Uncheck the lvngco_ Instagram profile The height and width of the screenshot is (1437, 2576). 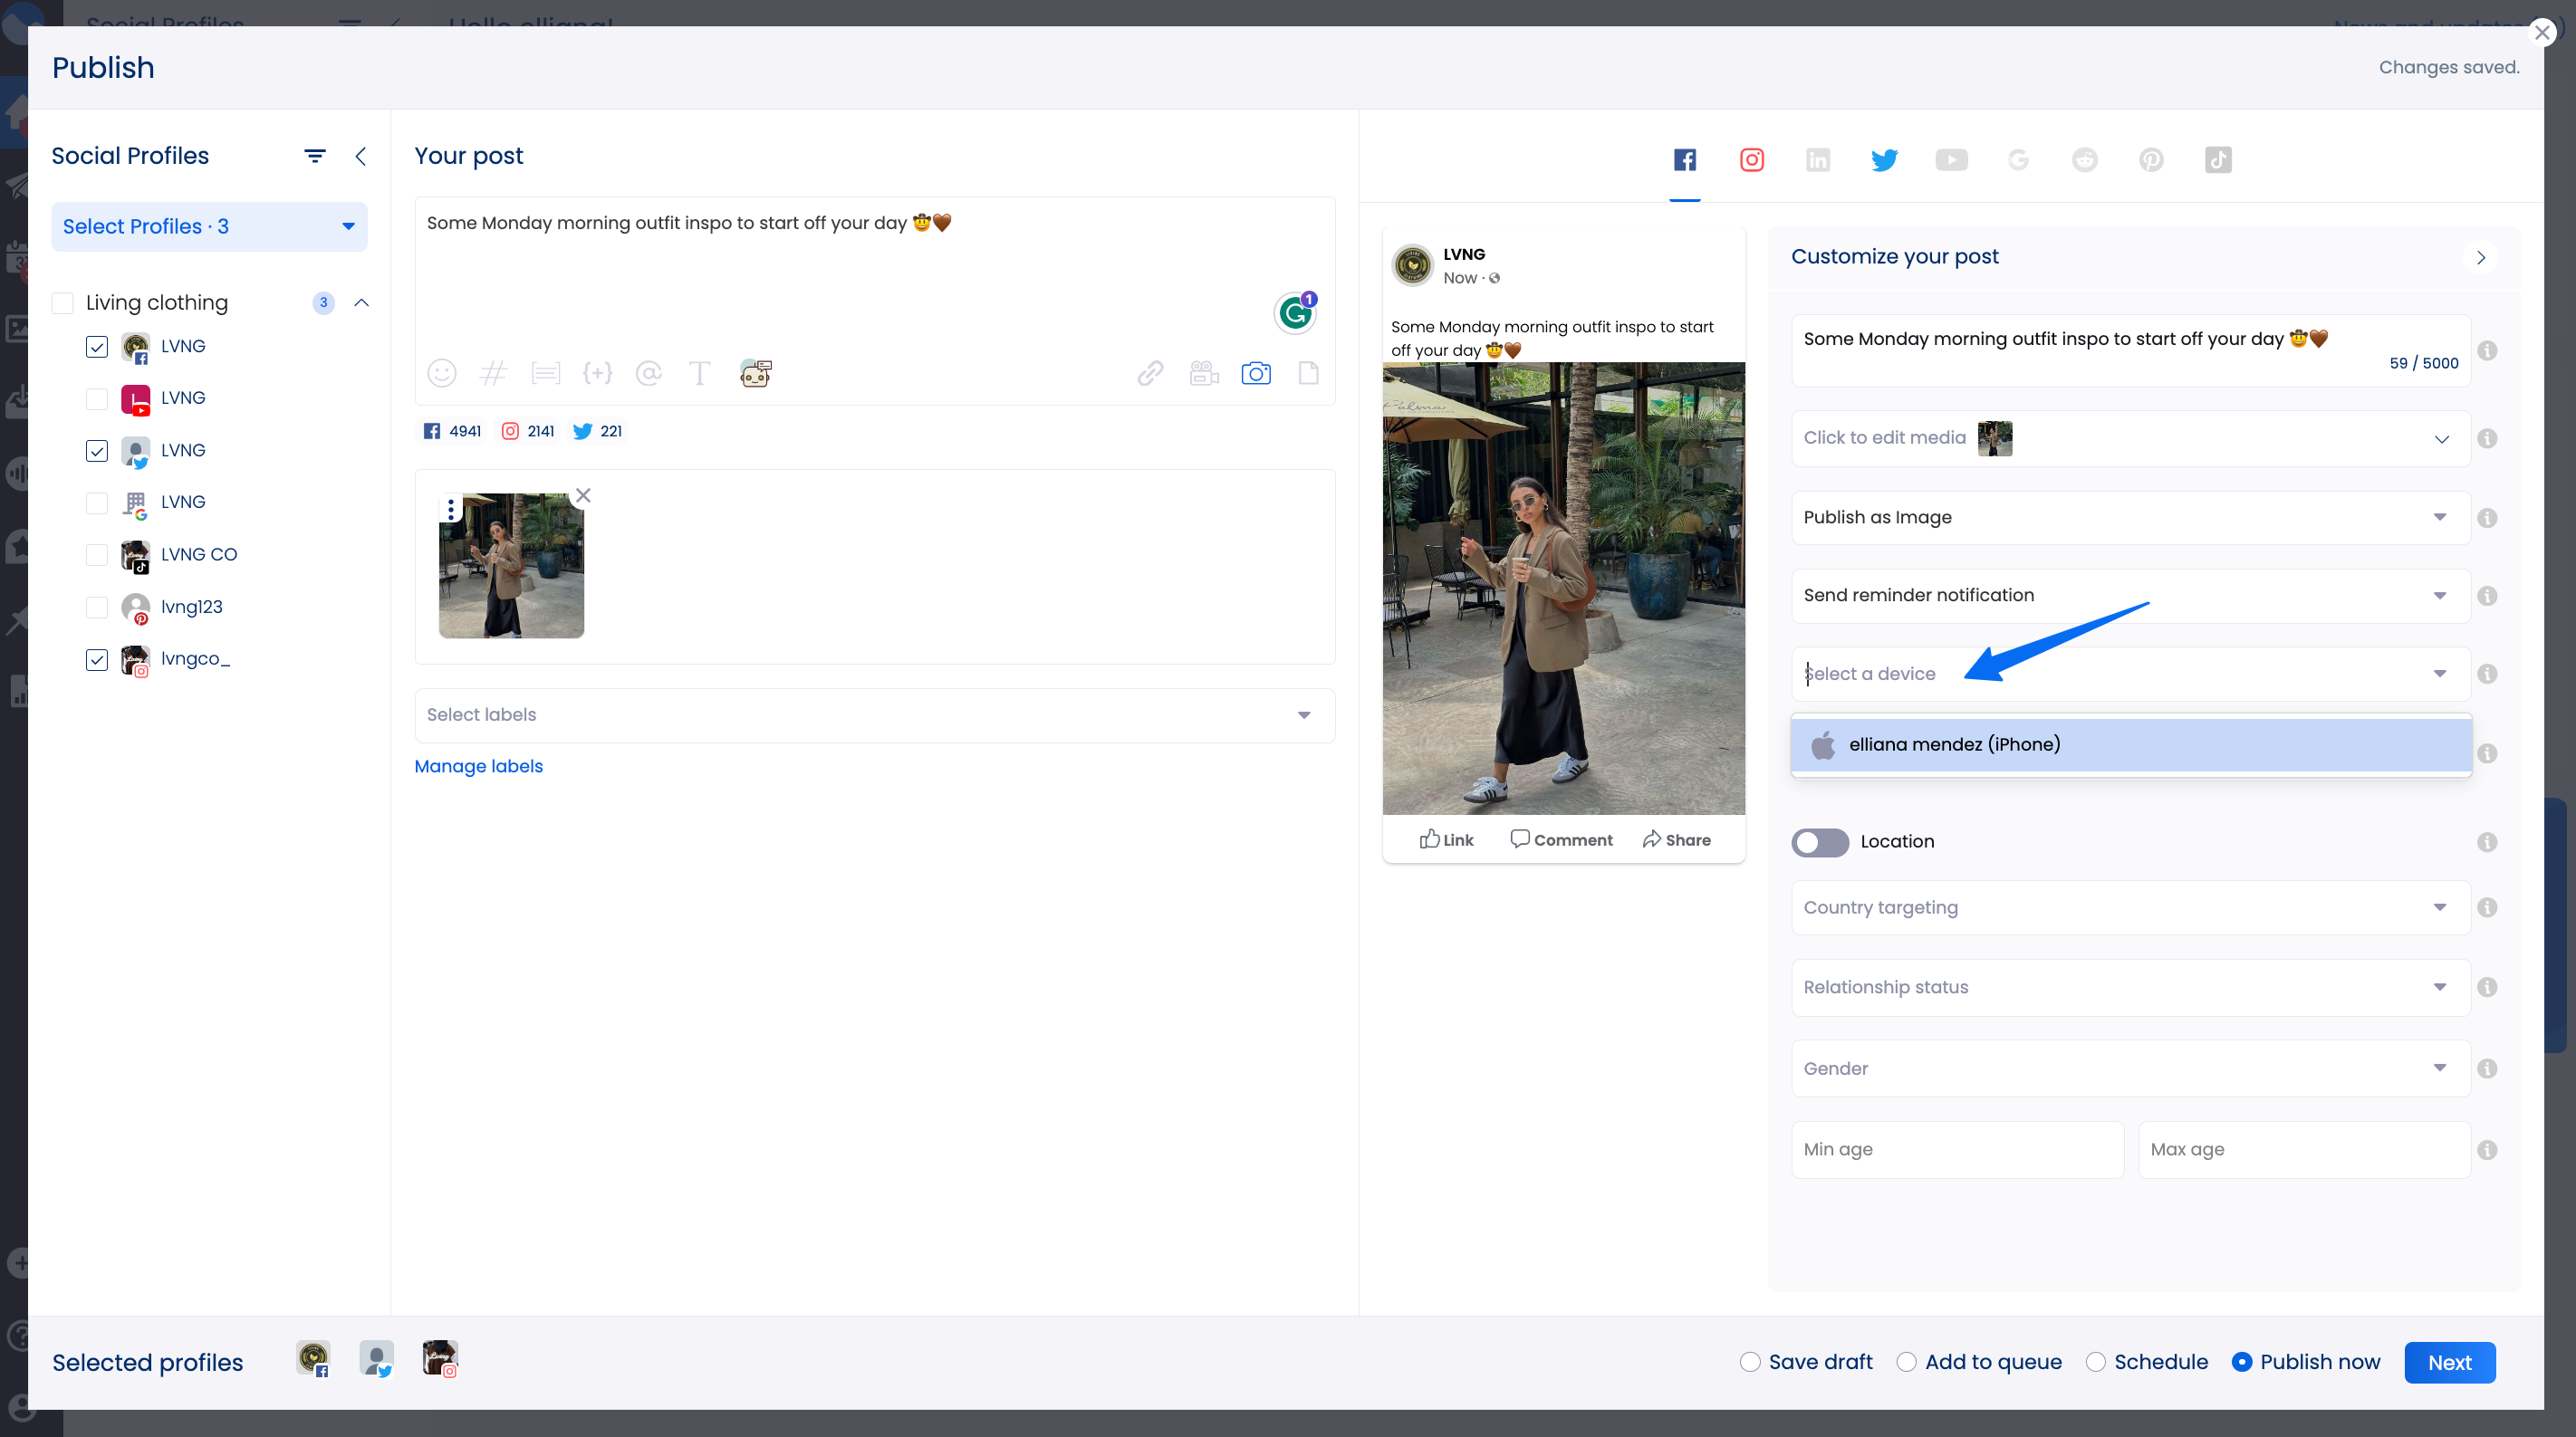click(x=97, y=660)
